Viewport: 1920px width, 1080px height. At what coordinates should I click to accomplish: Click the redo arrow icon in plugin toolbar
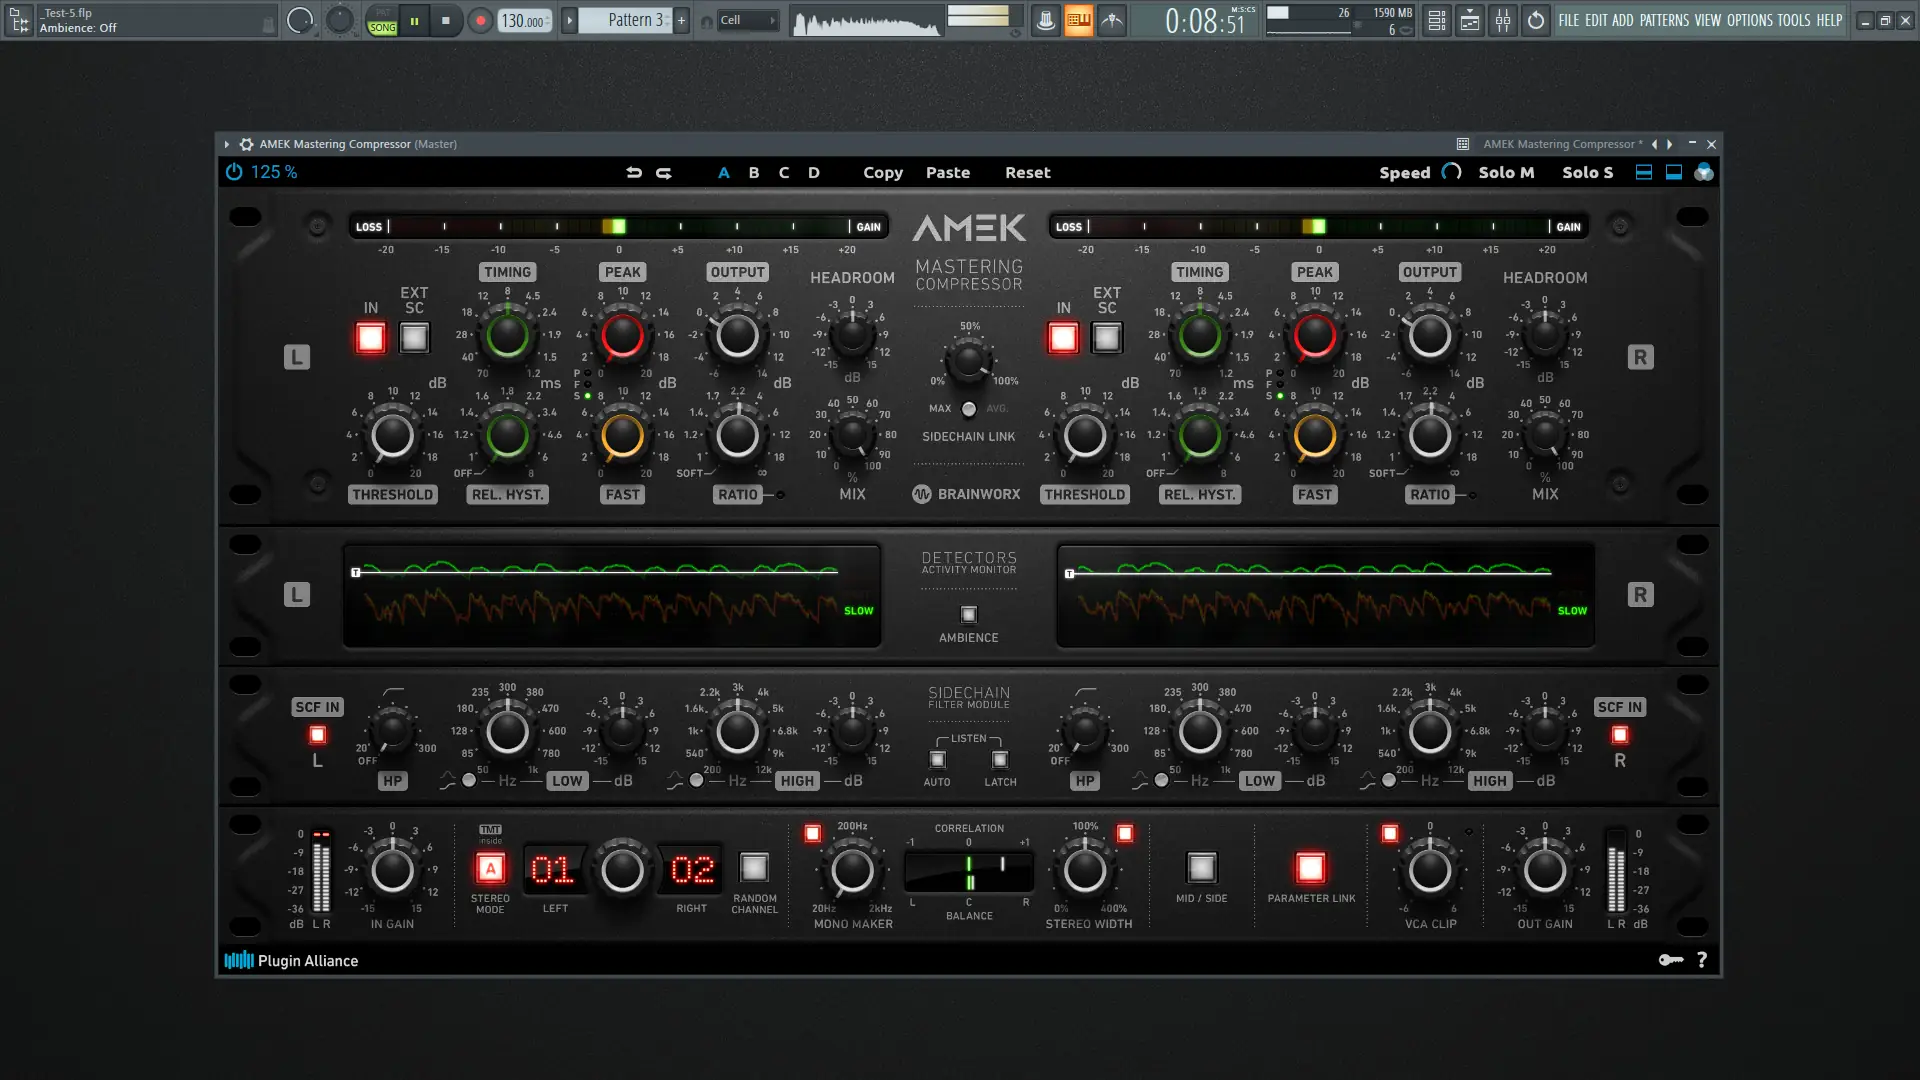(x=664, y=172)
